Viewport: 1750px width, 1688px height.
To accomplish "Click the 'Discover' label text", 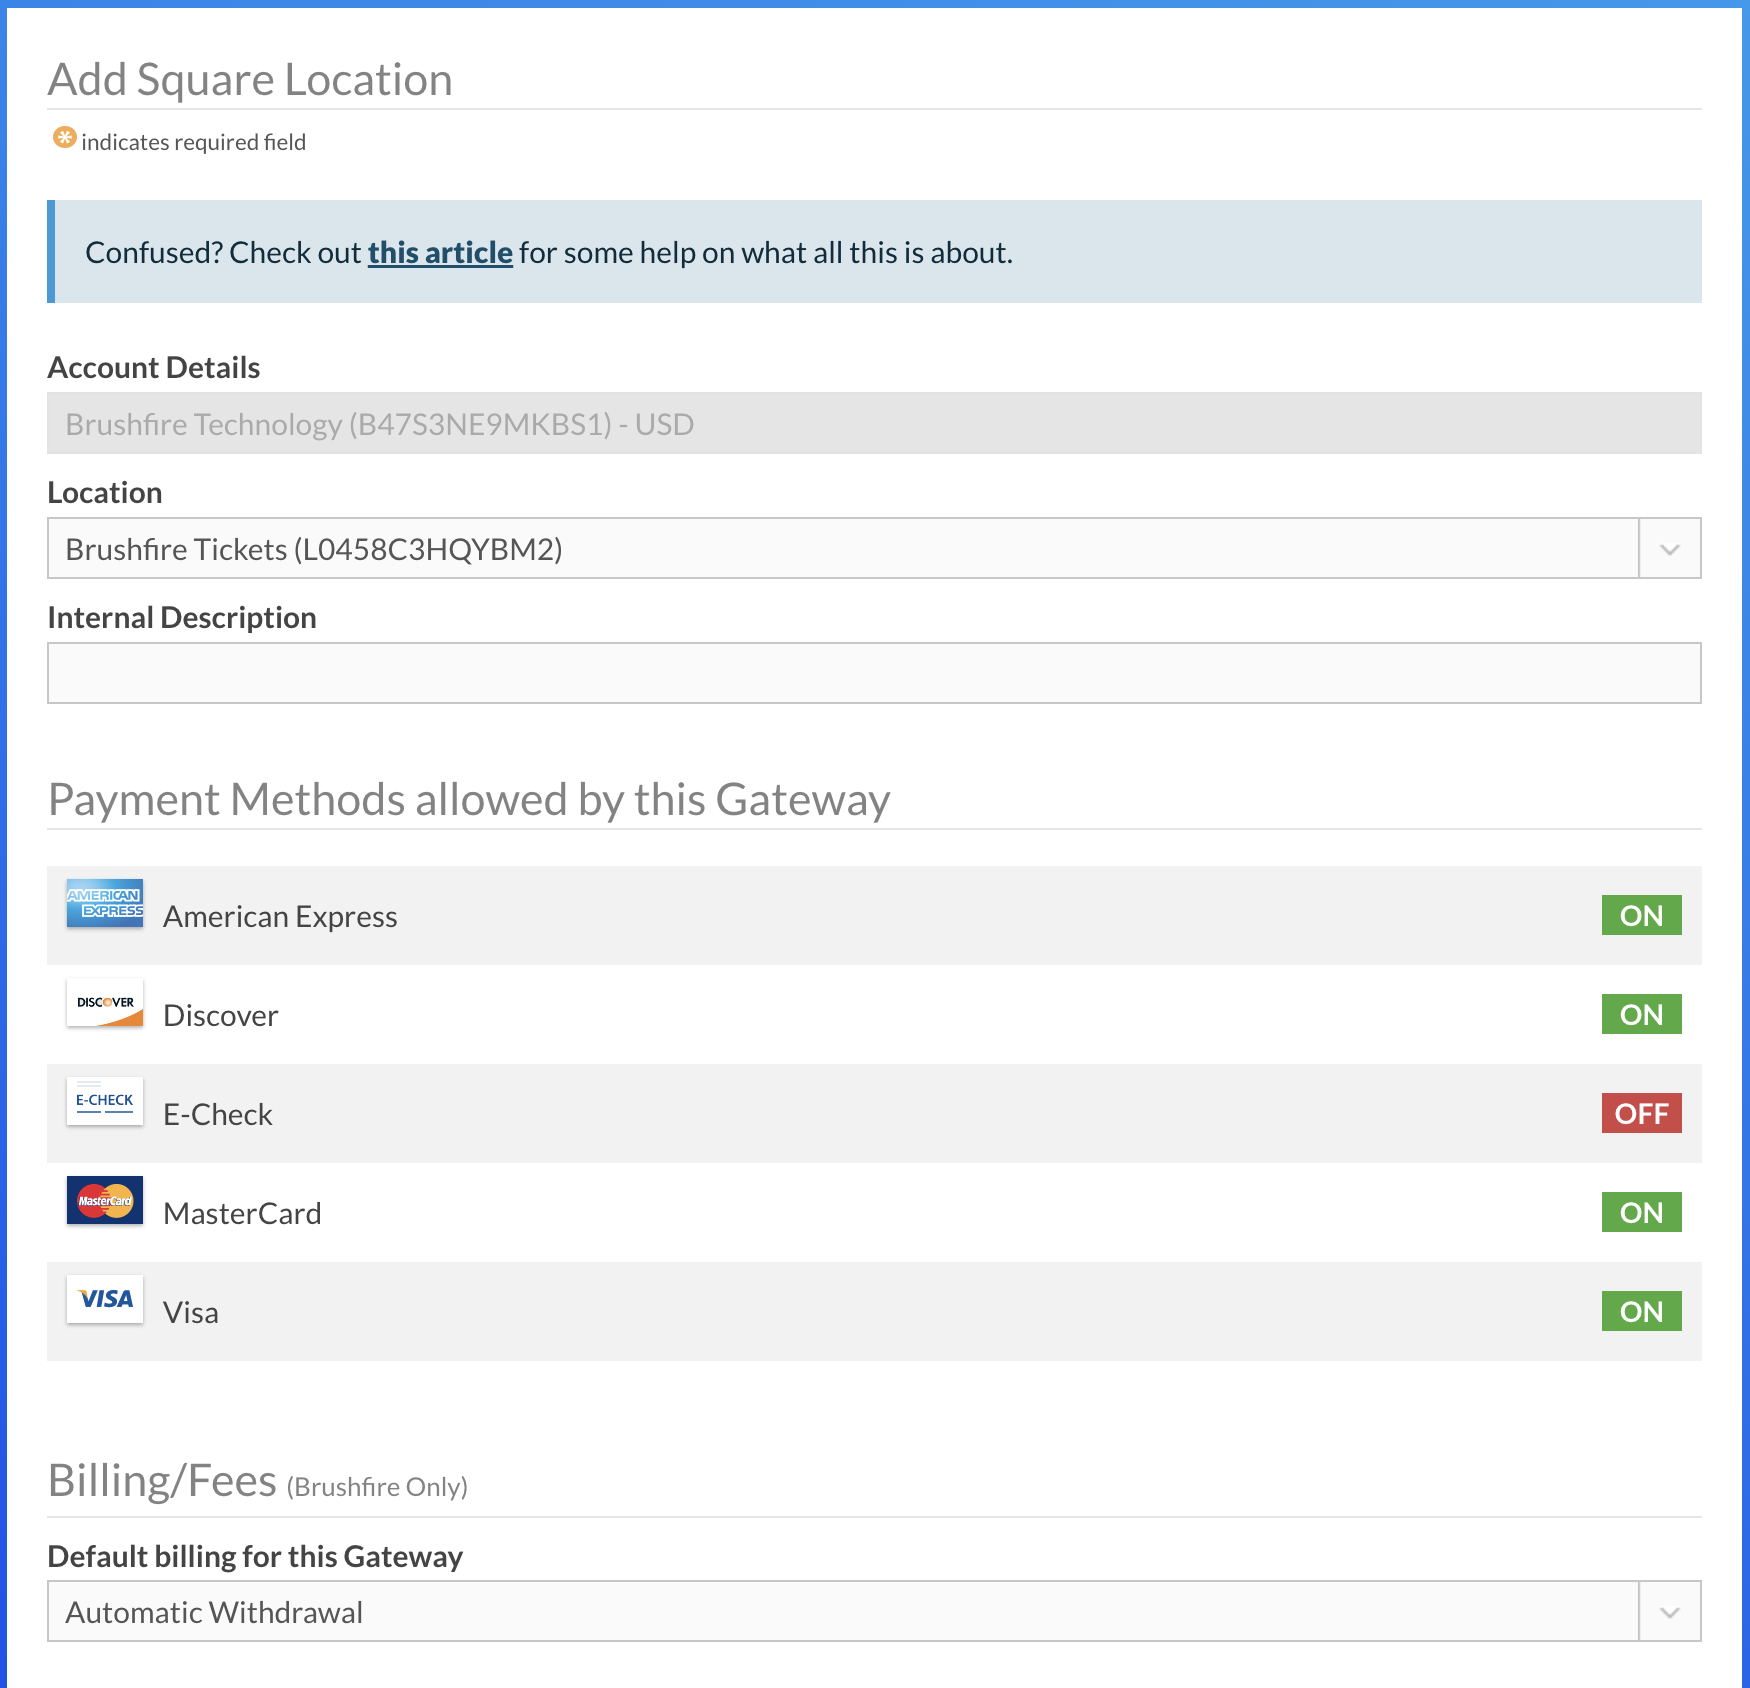I will point(221,1016).
